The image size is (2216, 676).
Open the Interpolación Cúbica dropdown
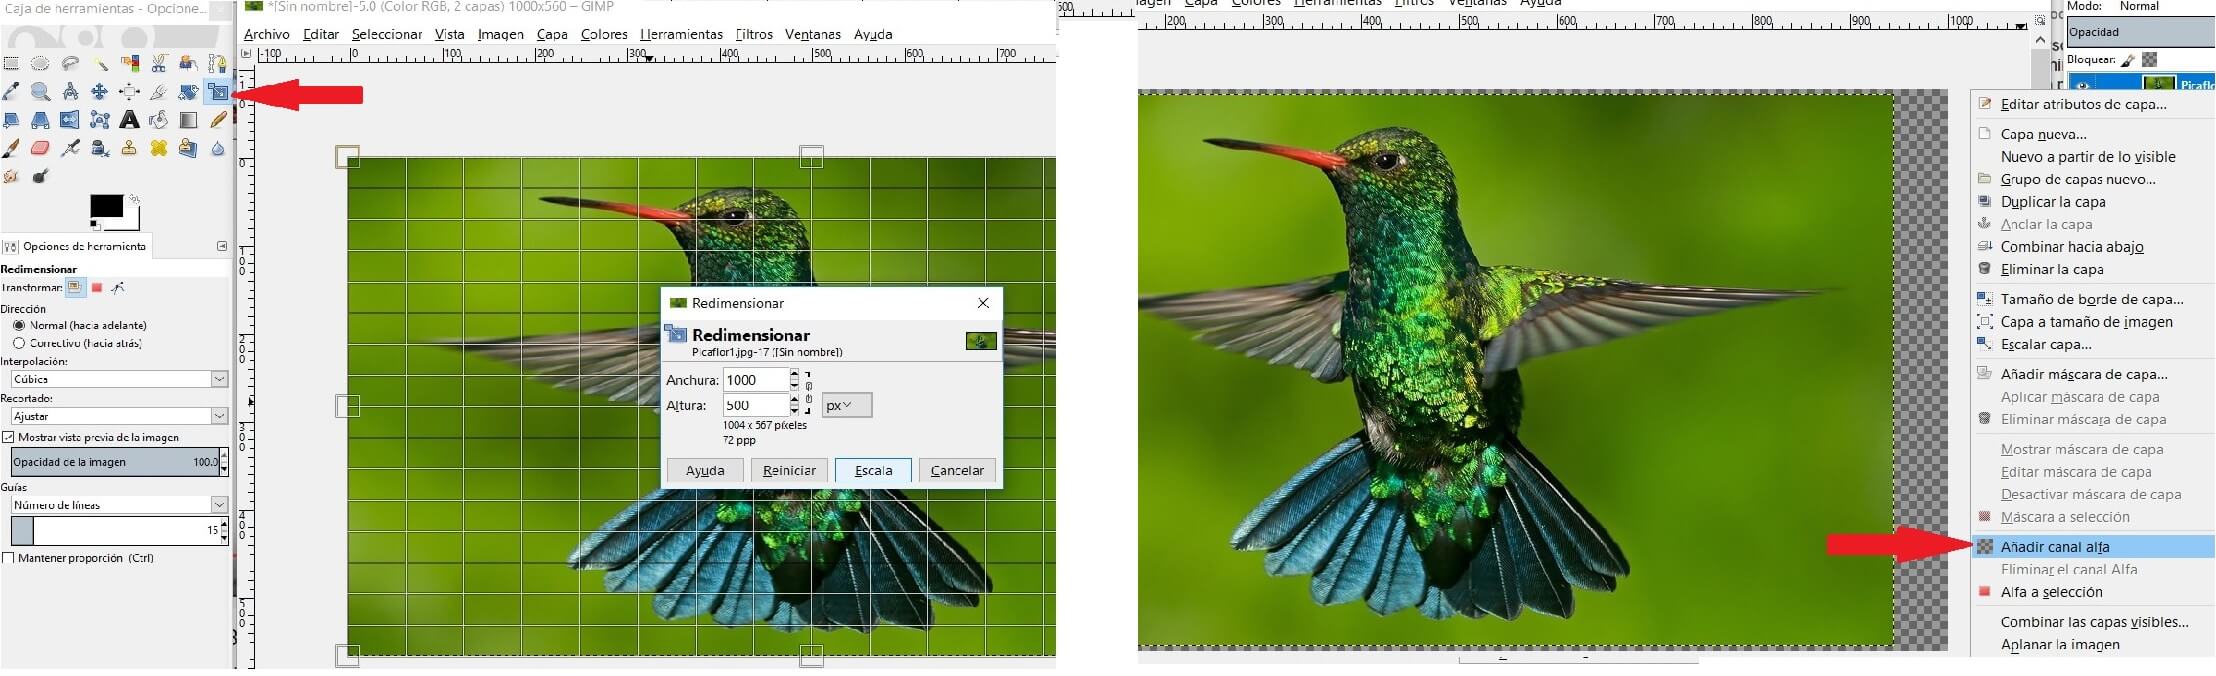(119, 379)
